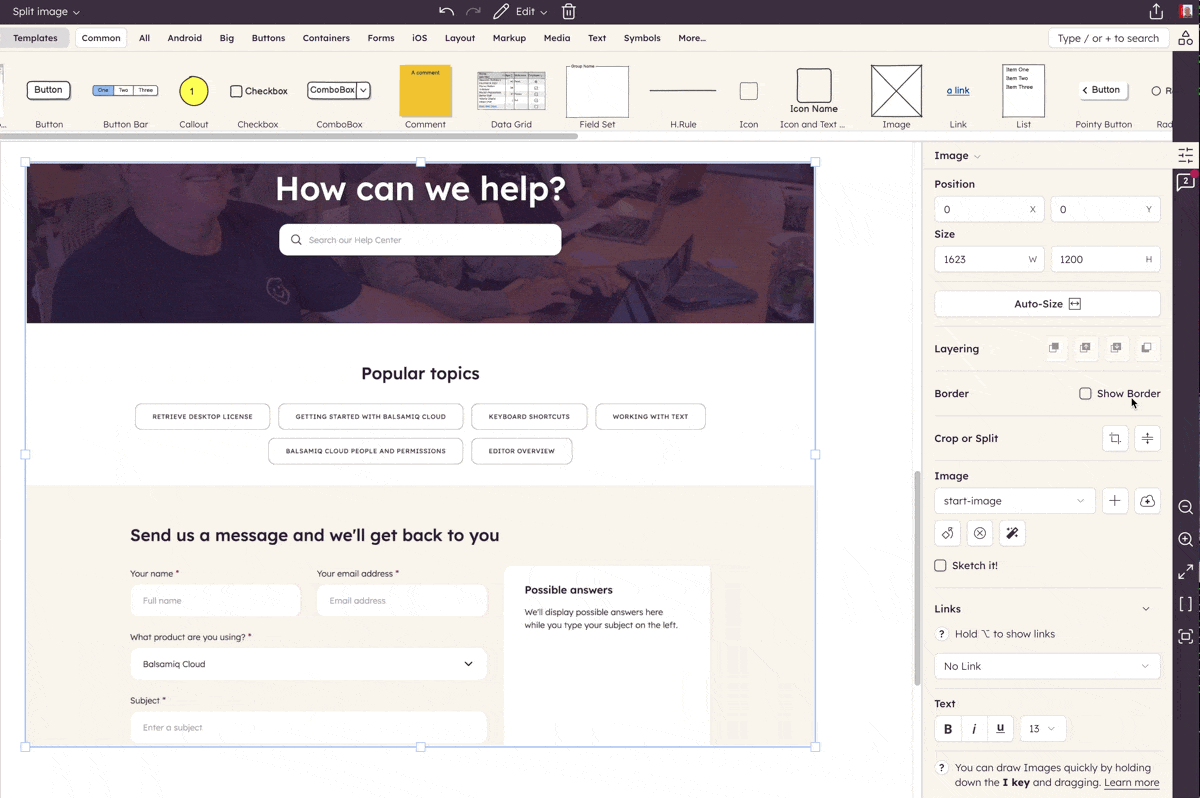The height and width of the screenshot is (798, 1200).
Task: Open the font size 13 dropdown
Action: 1041,729
